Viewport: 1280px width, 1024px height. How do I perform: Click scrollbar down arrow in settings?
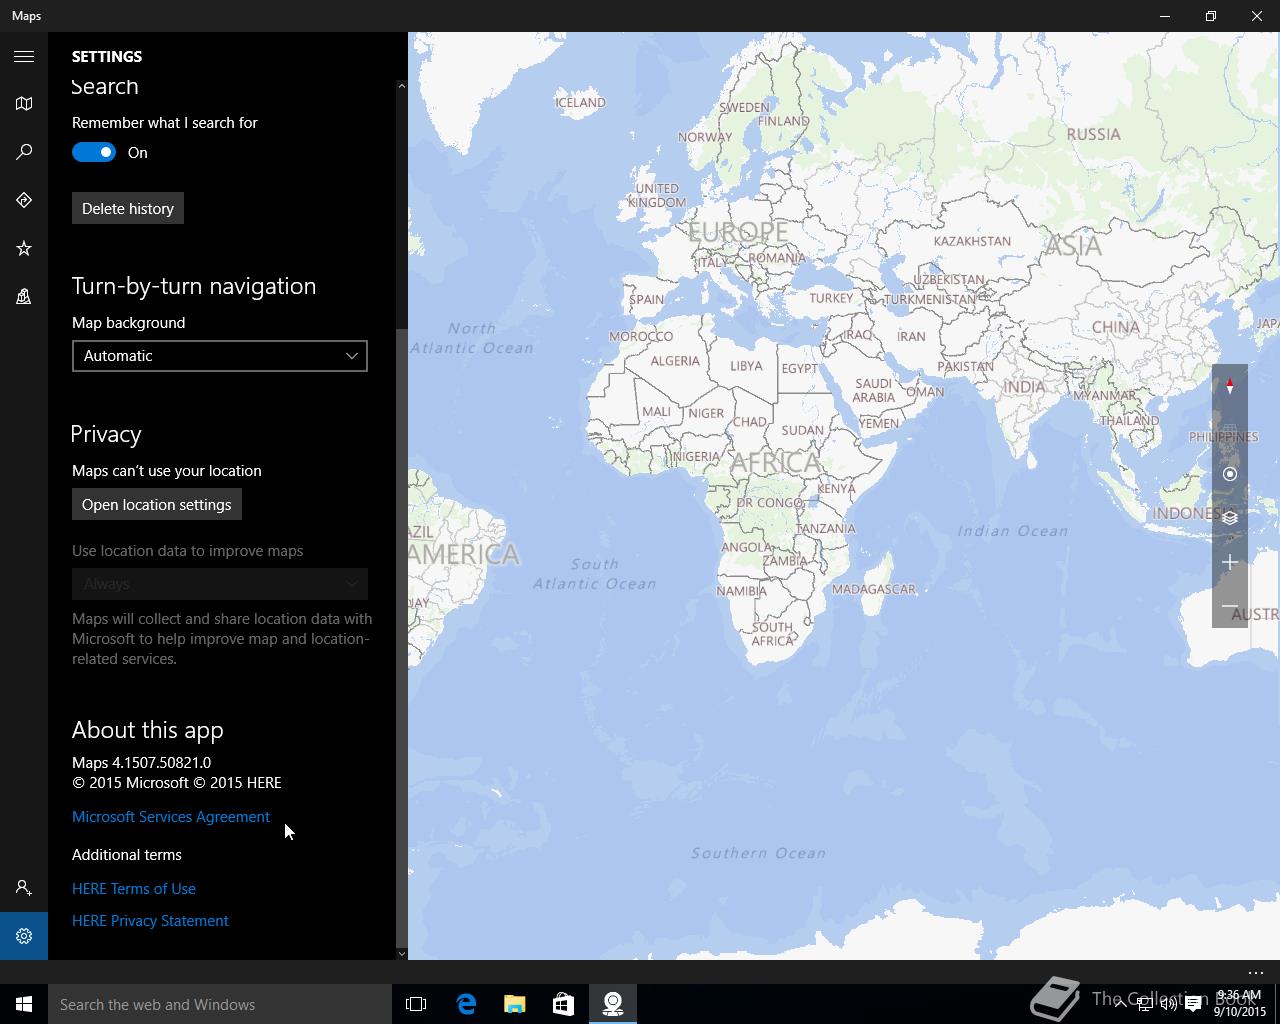[x=402, y=953]
